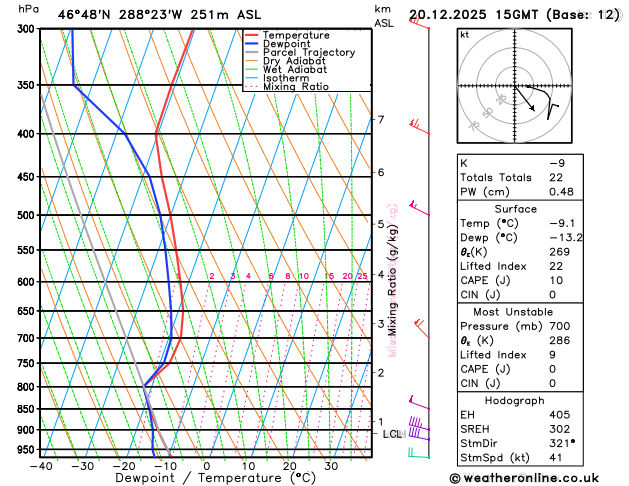The image size is (629, 486).
Task: Click the surface Lifted Index value 22
Action: click(556, 266)
